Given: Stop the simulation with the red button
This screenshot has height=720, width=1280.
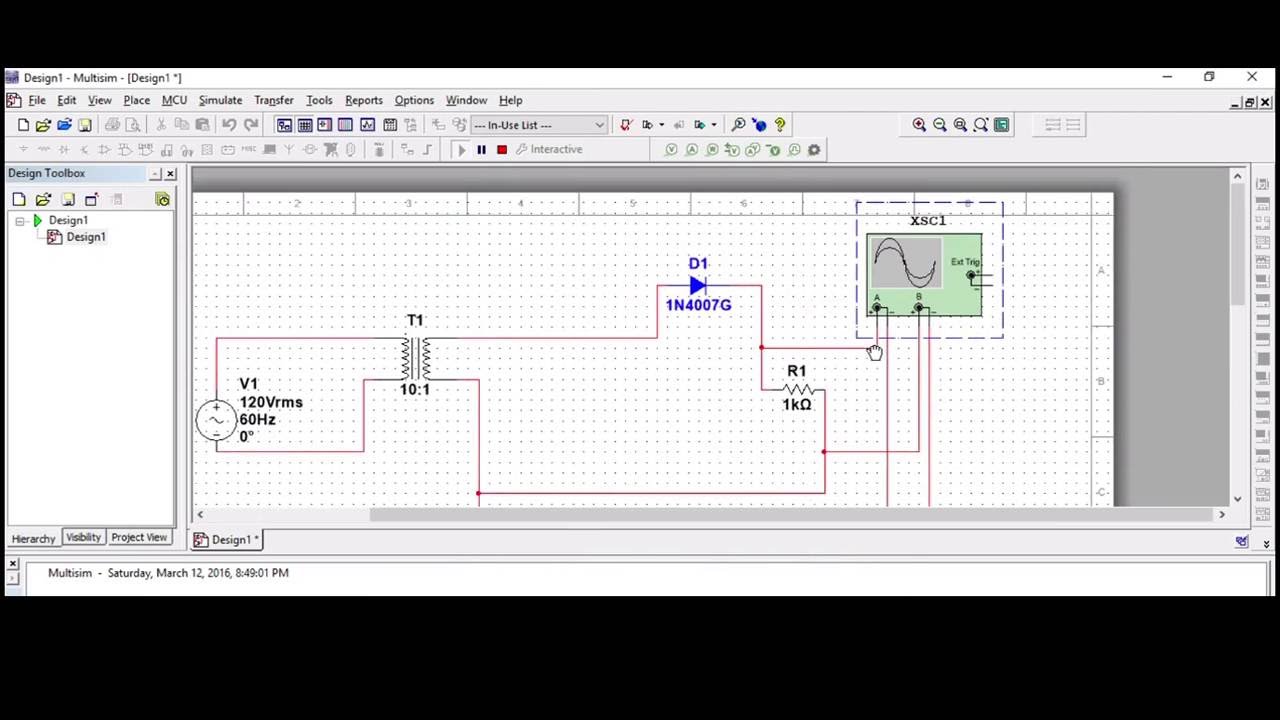Looking at the screenshot, I should (x=502, y=150).
